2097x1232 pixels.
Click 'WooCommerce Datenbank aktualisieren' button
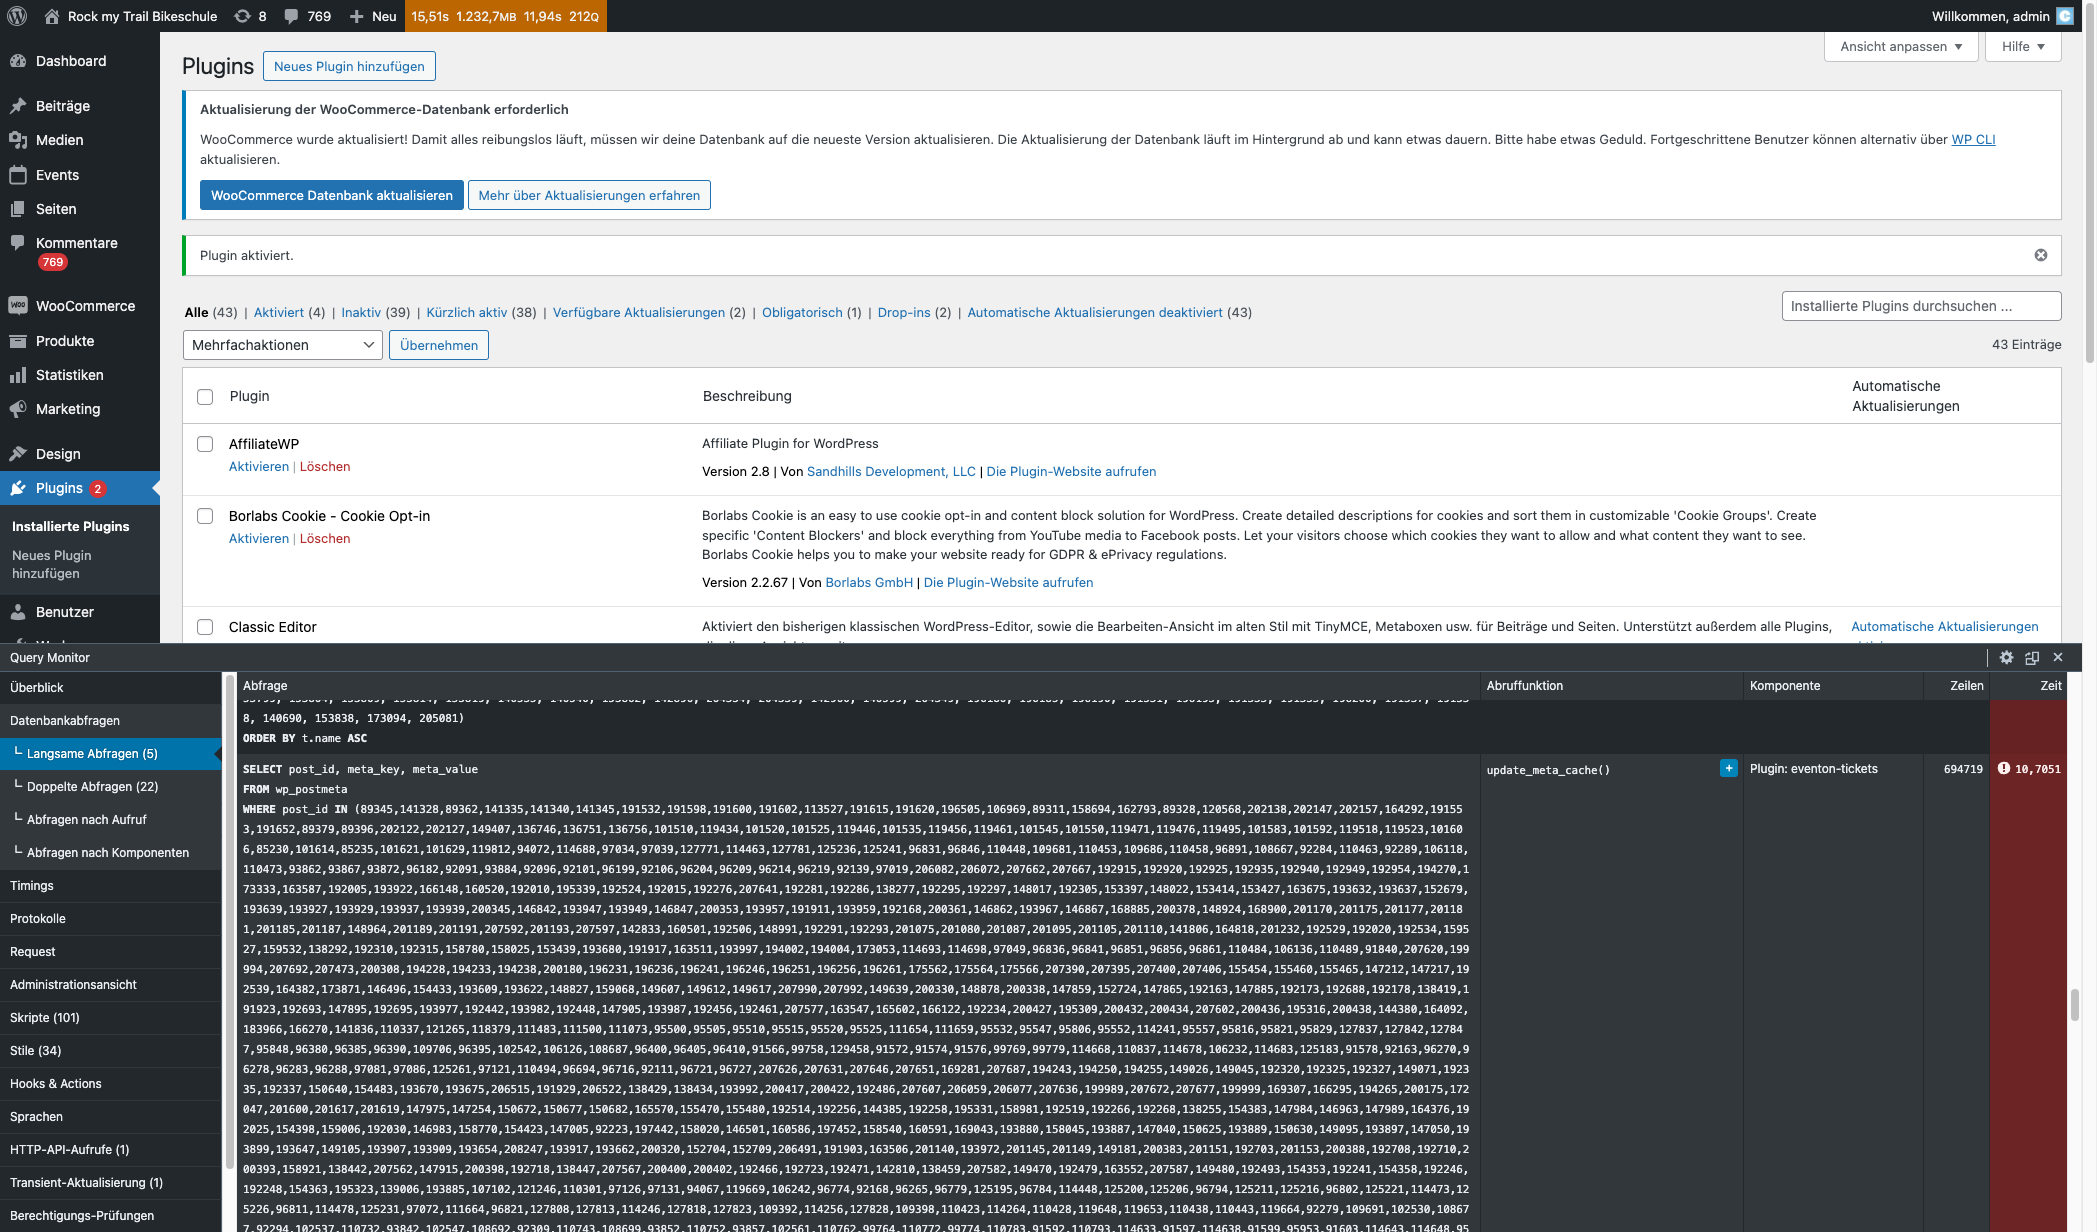(332, 195)
